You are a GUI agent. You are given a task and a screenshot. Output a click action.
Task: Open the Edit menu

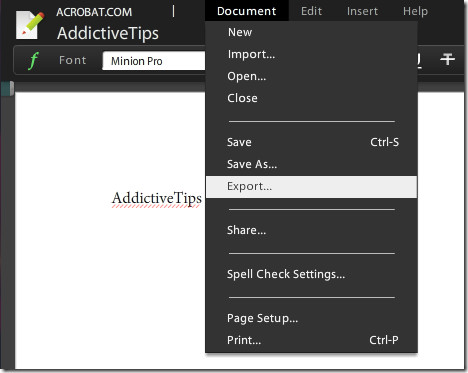311,11
